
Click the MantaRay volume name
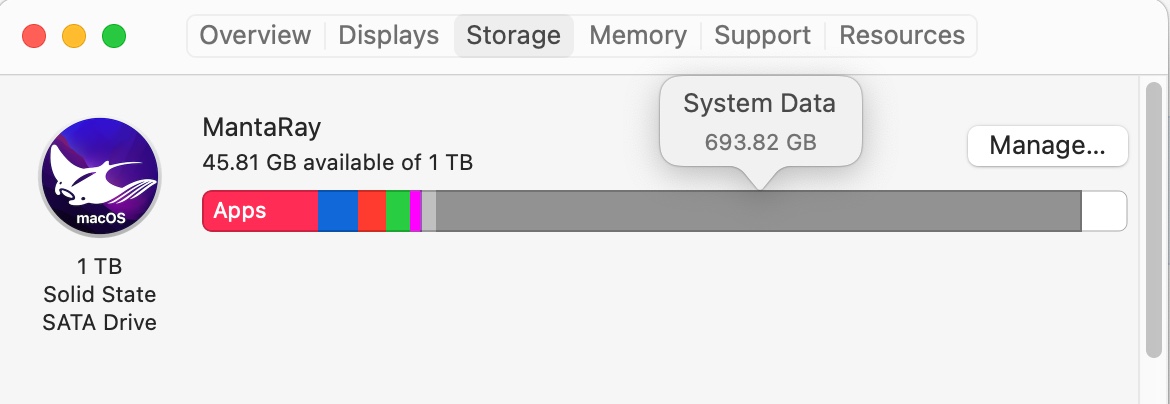(261, 127)
